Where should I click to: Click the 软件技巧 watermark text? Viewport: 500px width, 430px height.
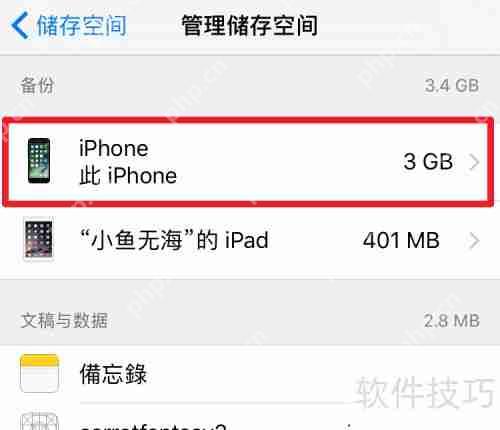pos(425,393)
